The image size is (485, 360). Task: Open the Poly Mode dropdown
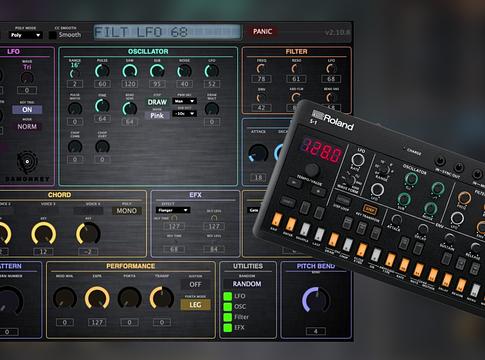(25, 35)
